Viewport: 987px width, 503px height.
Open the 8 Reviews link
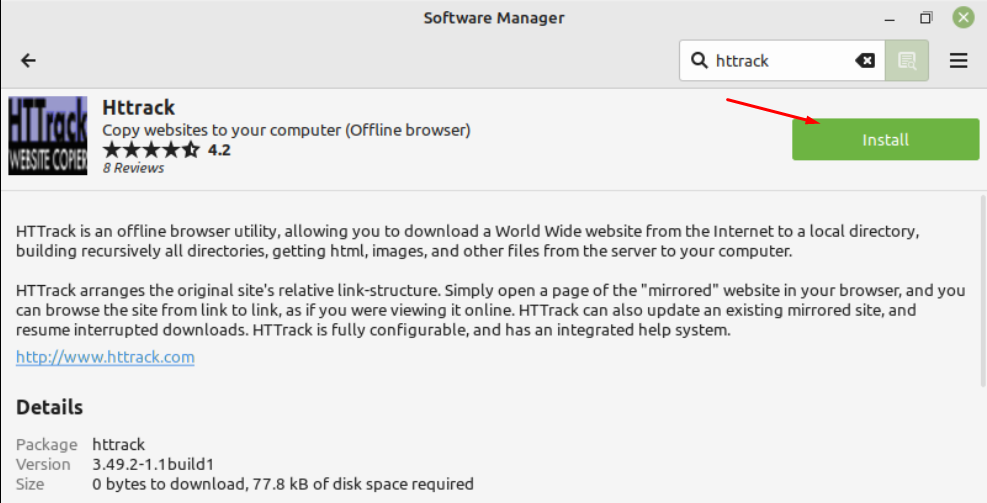[x=133, y=168]
